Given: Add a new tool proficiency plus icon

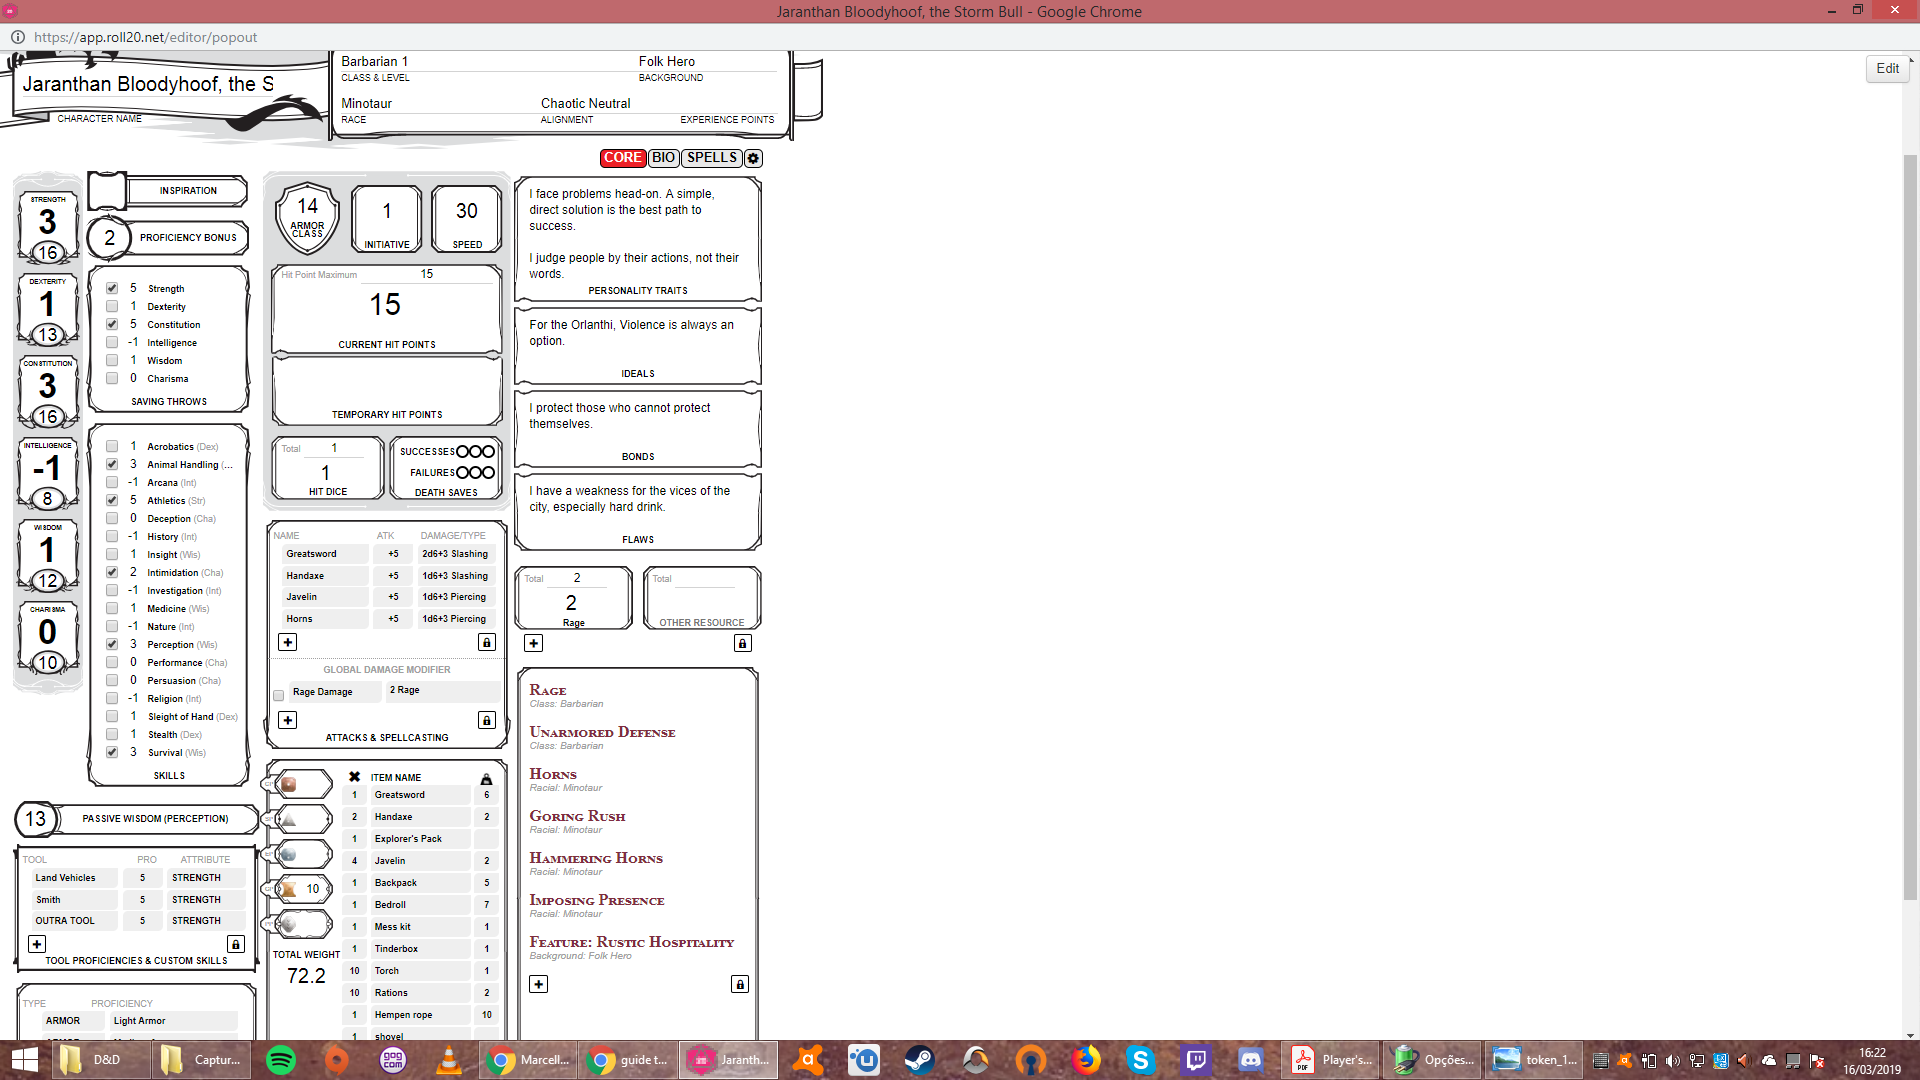Looking at the screenshot, I should click(x=37, y=944).
